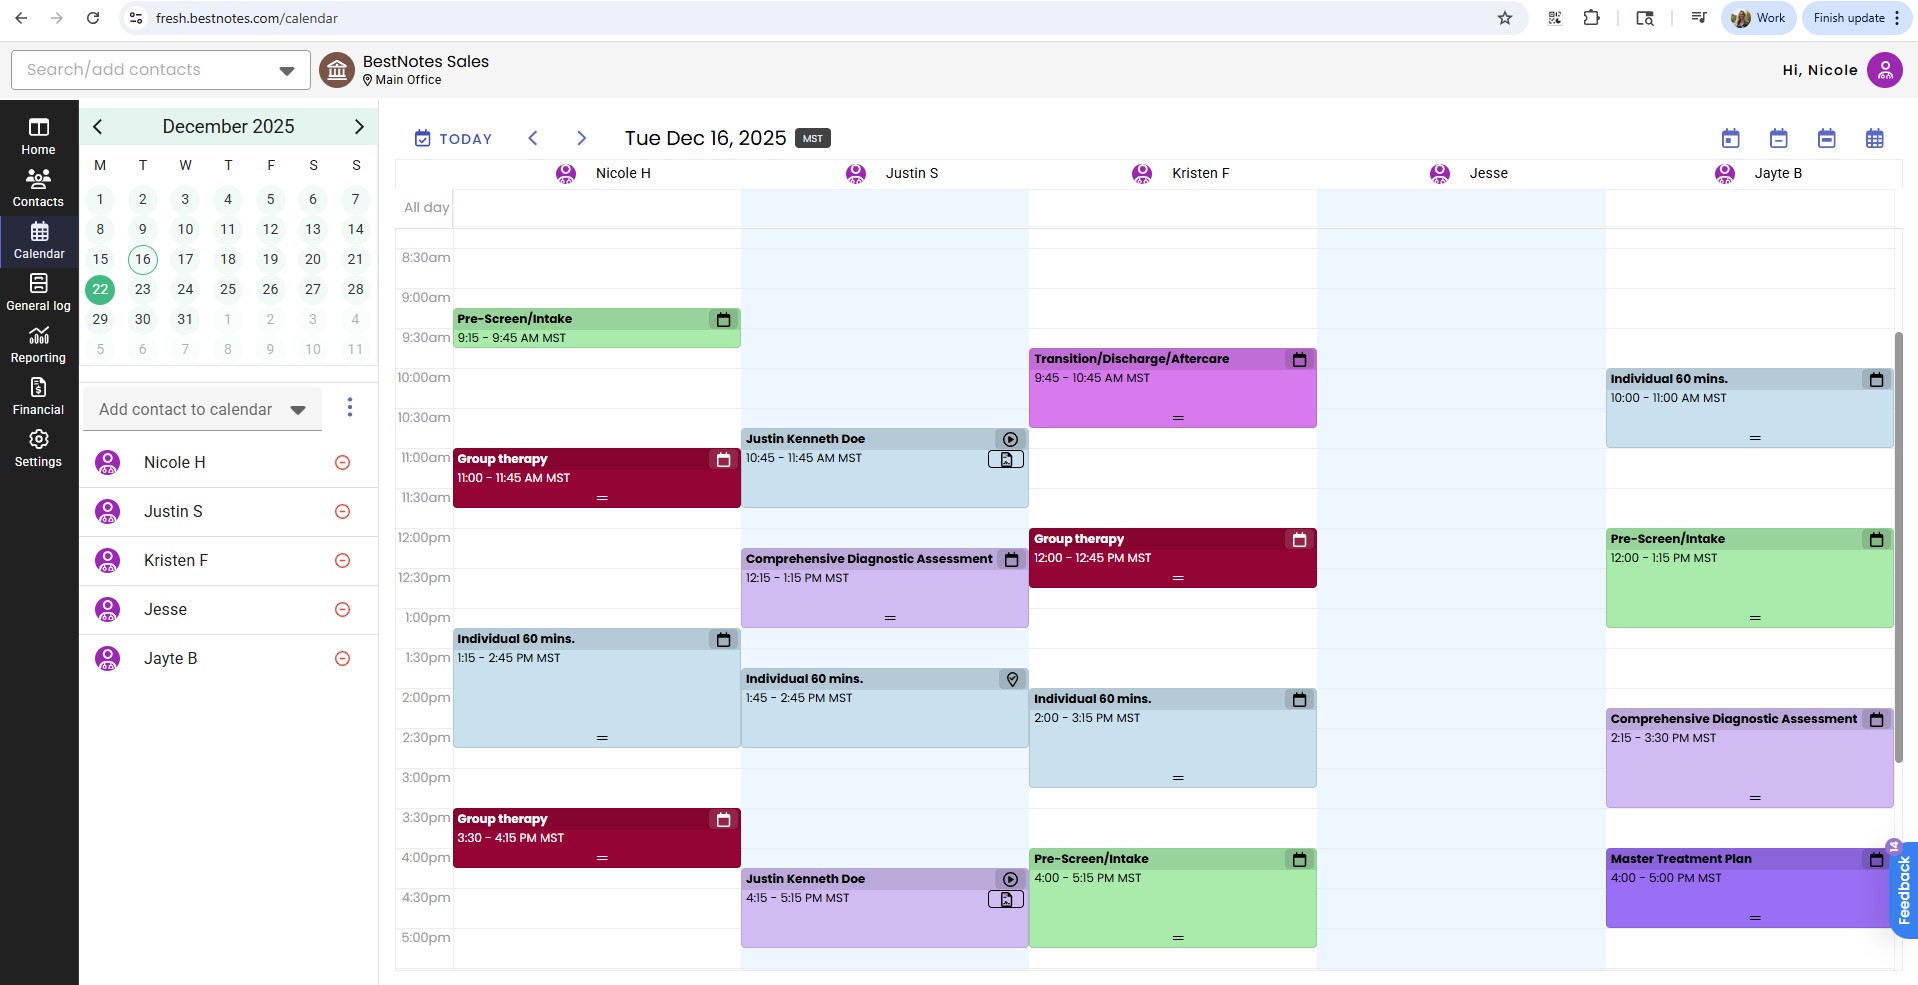Remove Jesse from the calendar

tap(342, 609)
